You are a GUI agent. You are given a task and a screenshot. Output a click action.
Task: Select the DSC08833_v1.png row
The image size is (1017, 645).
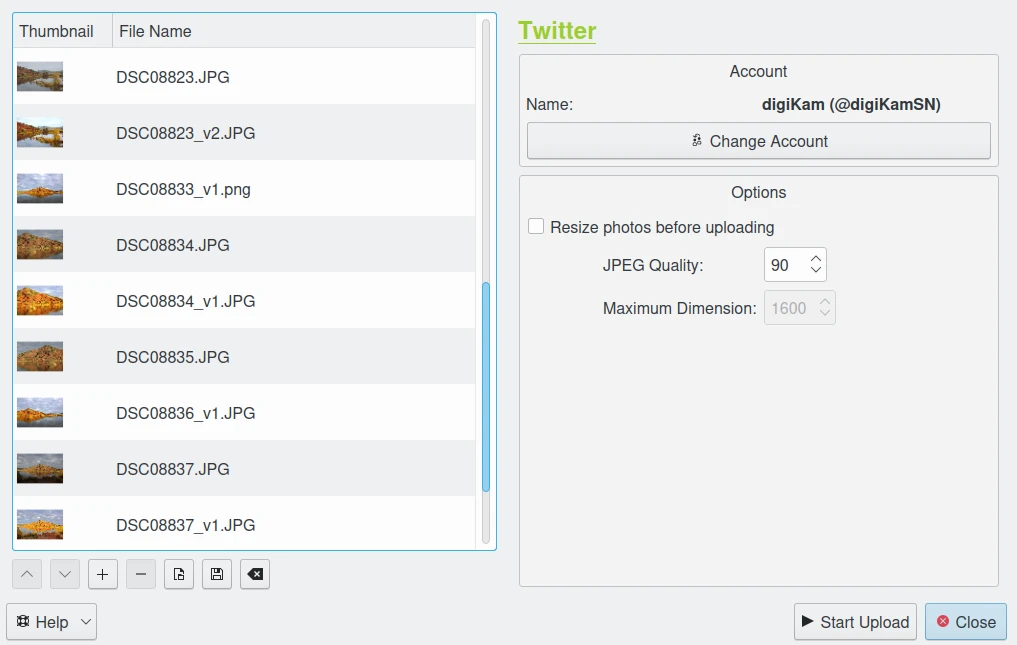pyautogui.click(x=183, y=189)
